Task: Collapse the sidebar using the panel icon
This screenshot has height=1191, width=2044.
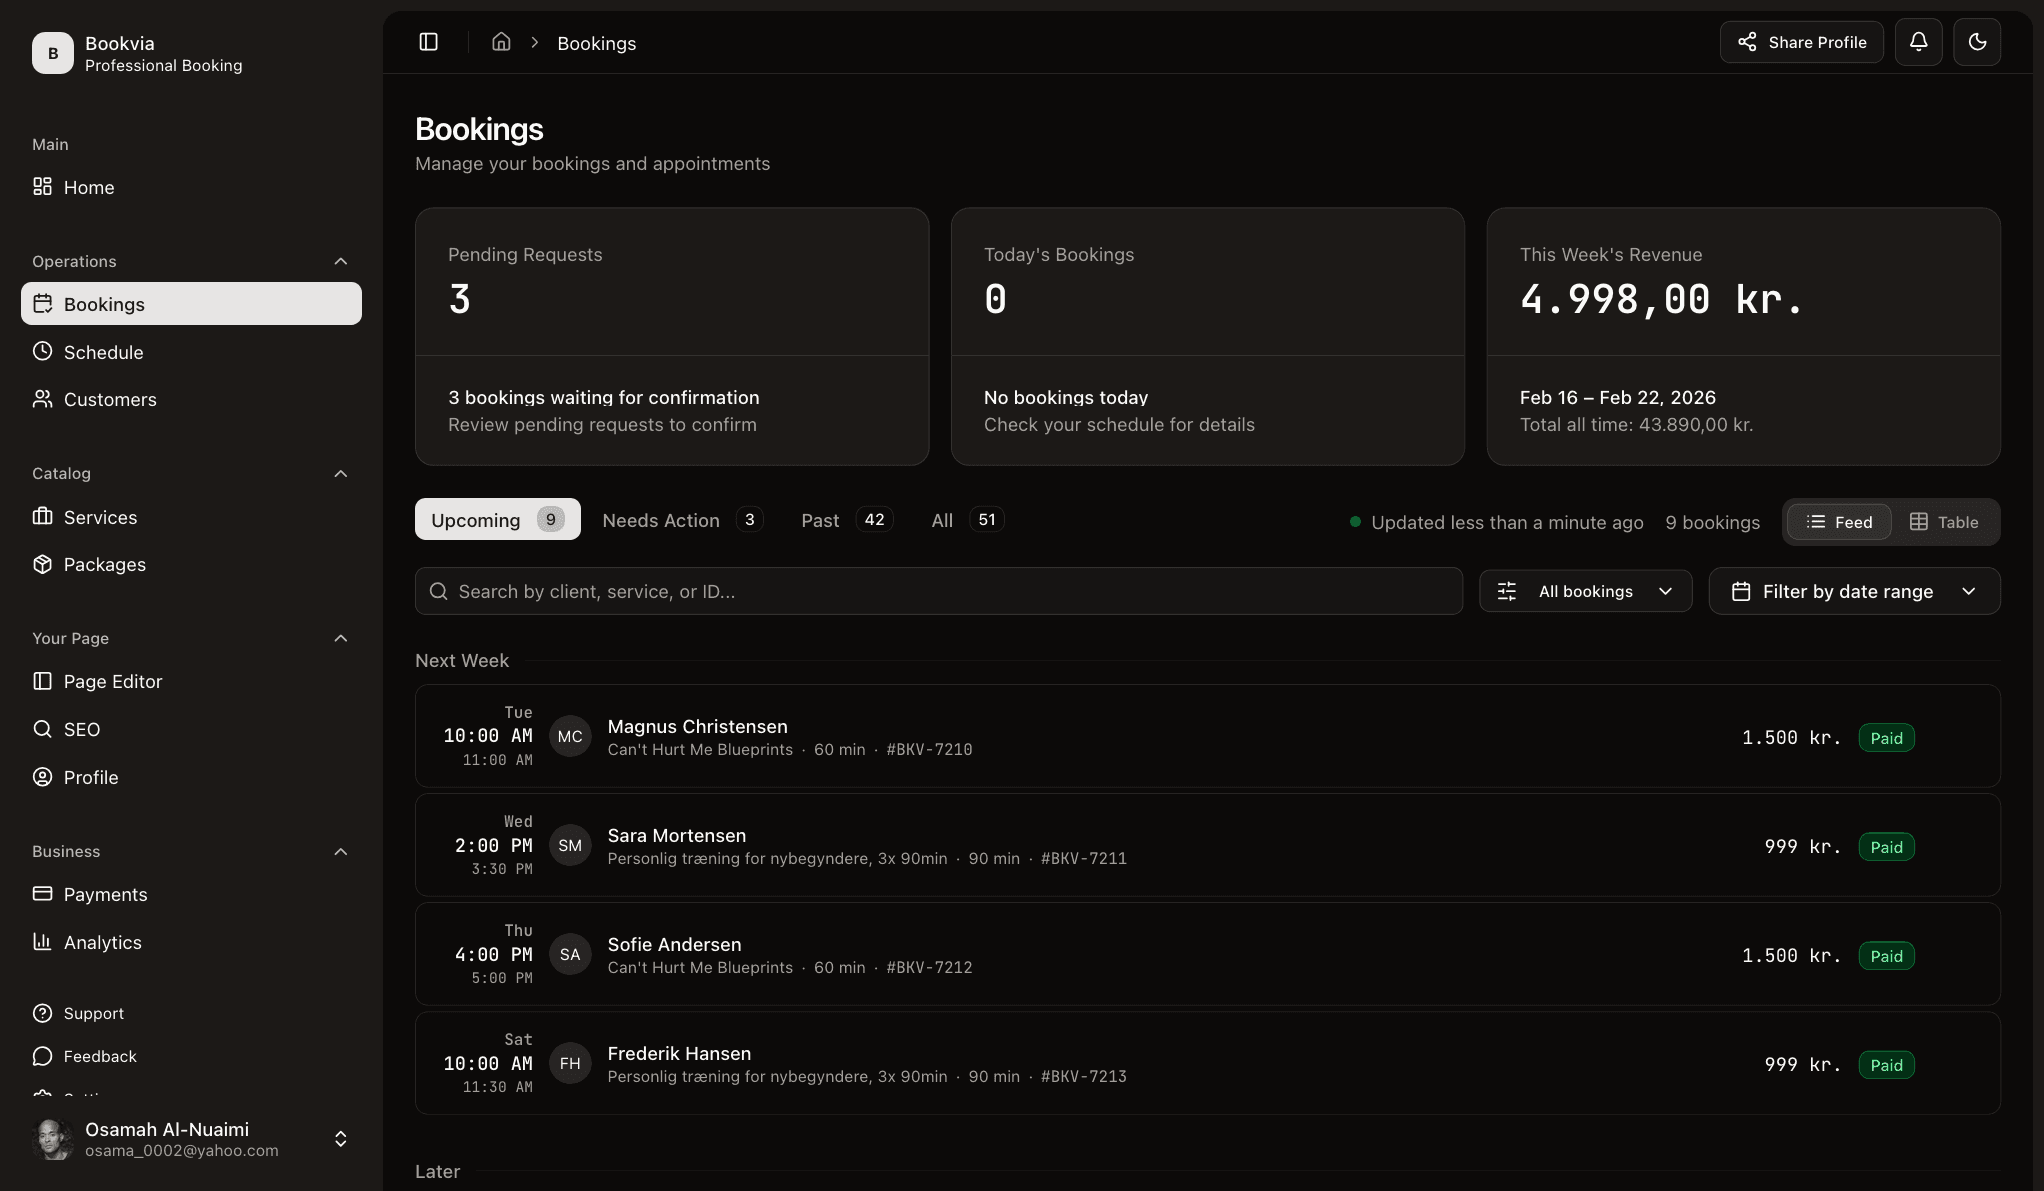Action: [x=428, y=42]
